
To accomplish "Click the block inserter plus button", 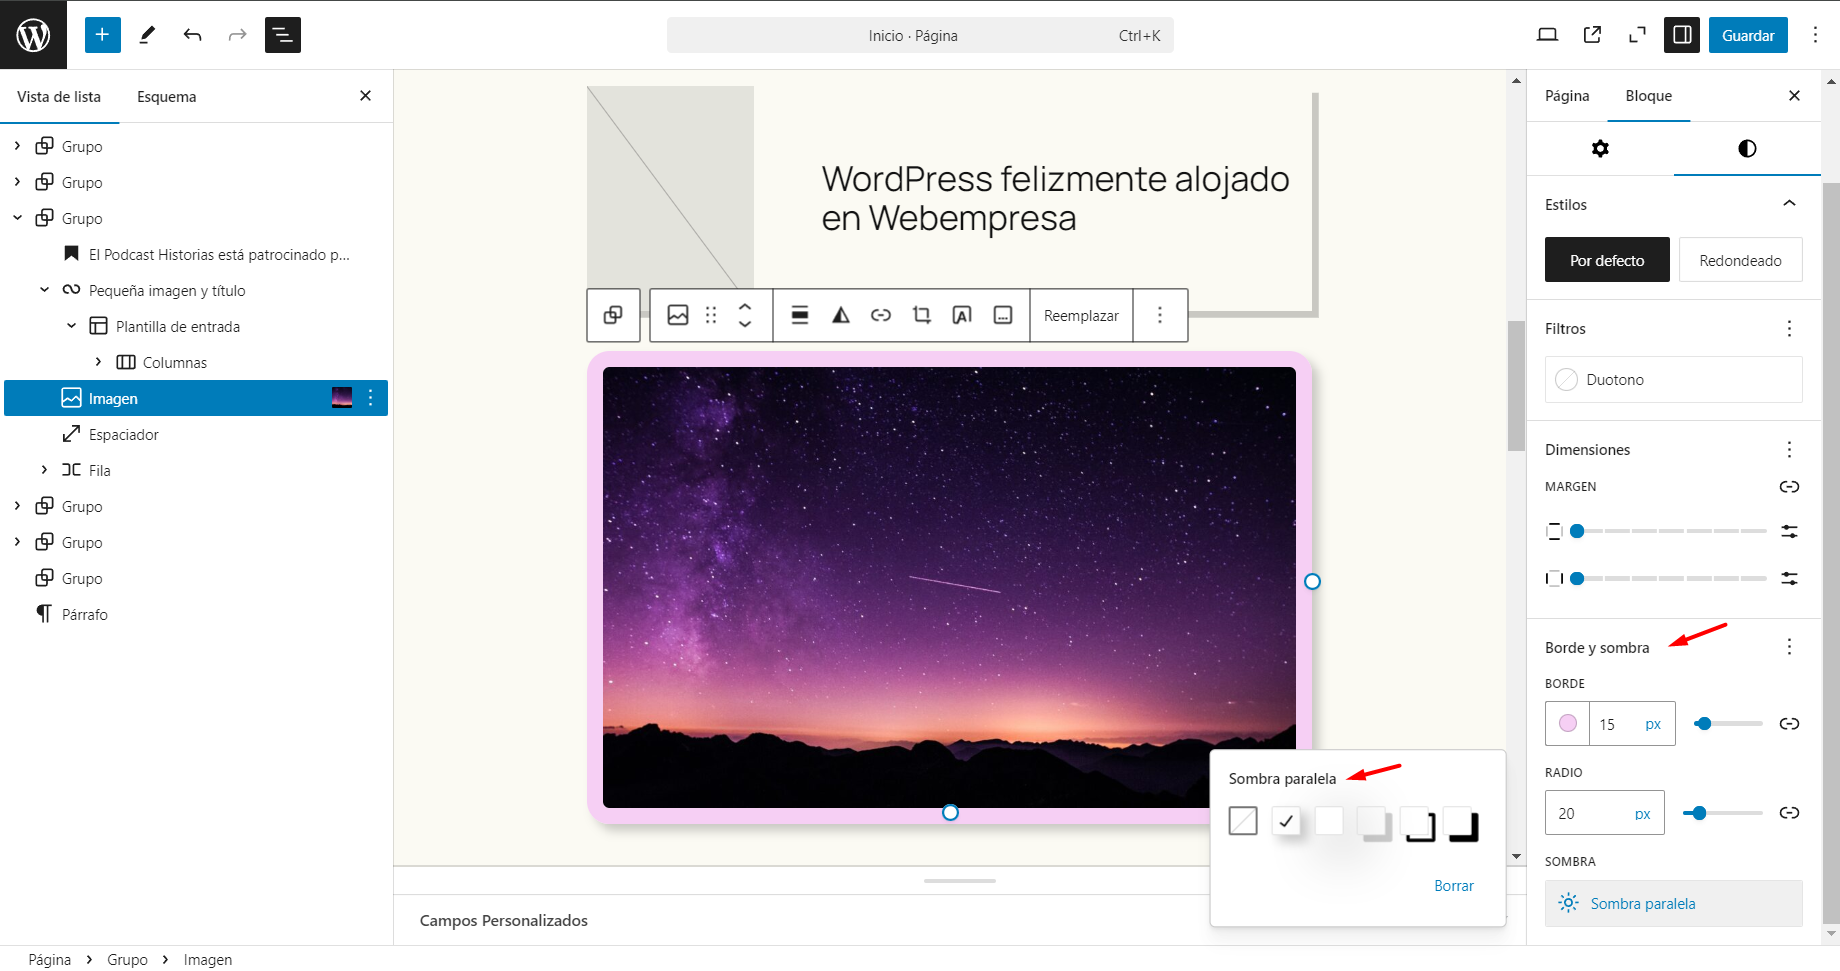I will tap(102, 35).
